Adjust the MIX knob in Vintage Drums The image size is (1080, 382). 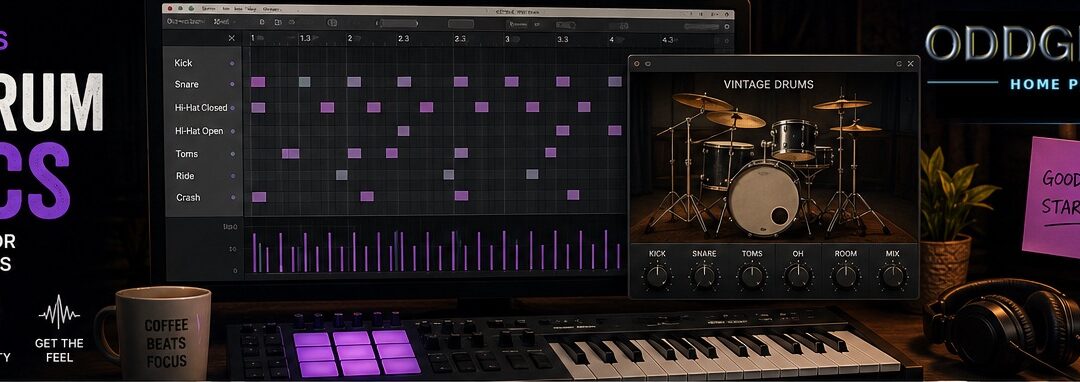tap(893, 276)
